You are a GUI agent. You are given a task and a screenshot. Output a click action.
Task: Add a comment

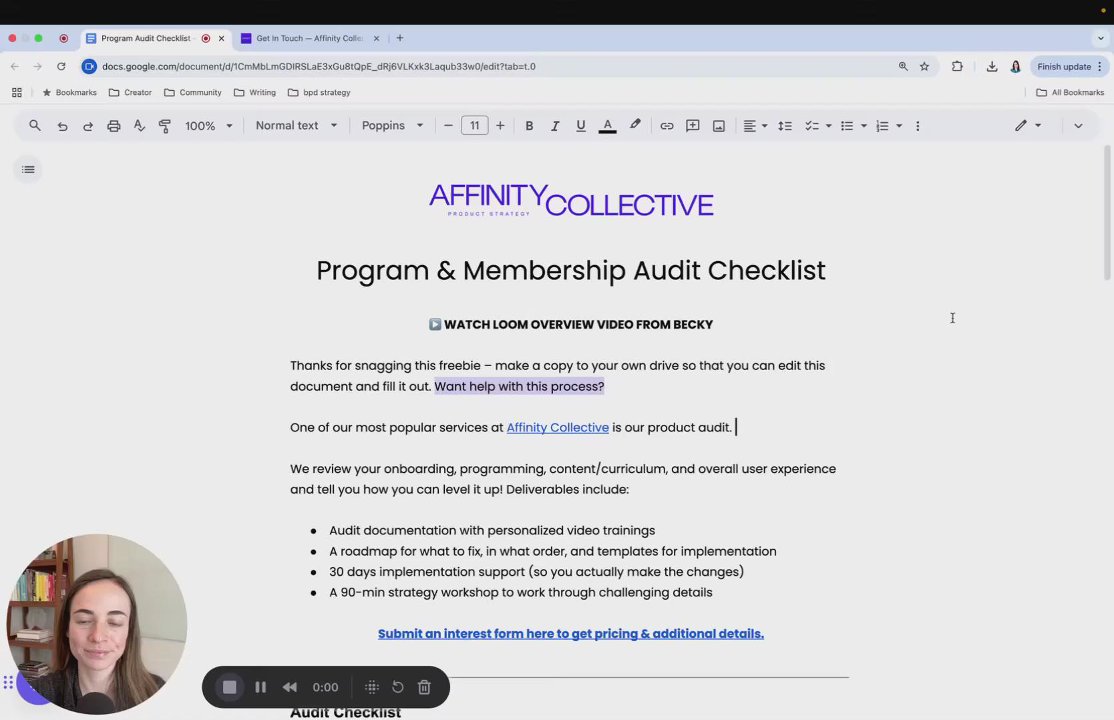(x=693, y=126)
